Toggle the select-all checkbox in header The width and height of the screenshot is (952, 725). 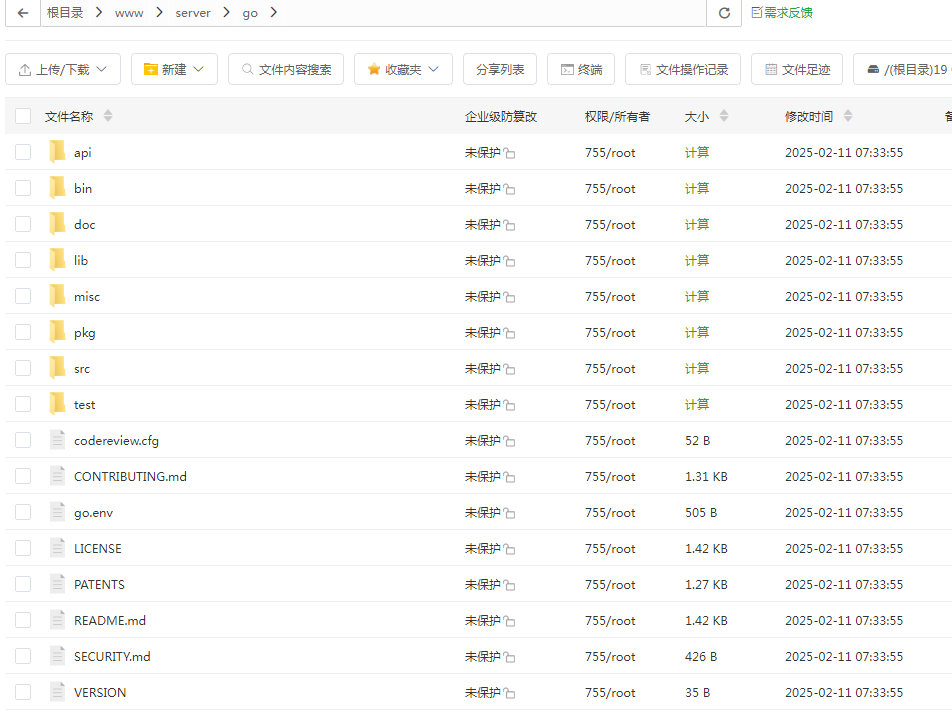click(x=23, y=116)
